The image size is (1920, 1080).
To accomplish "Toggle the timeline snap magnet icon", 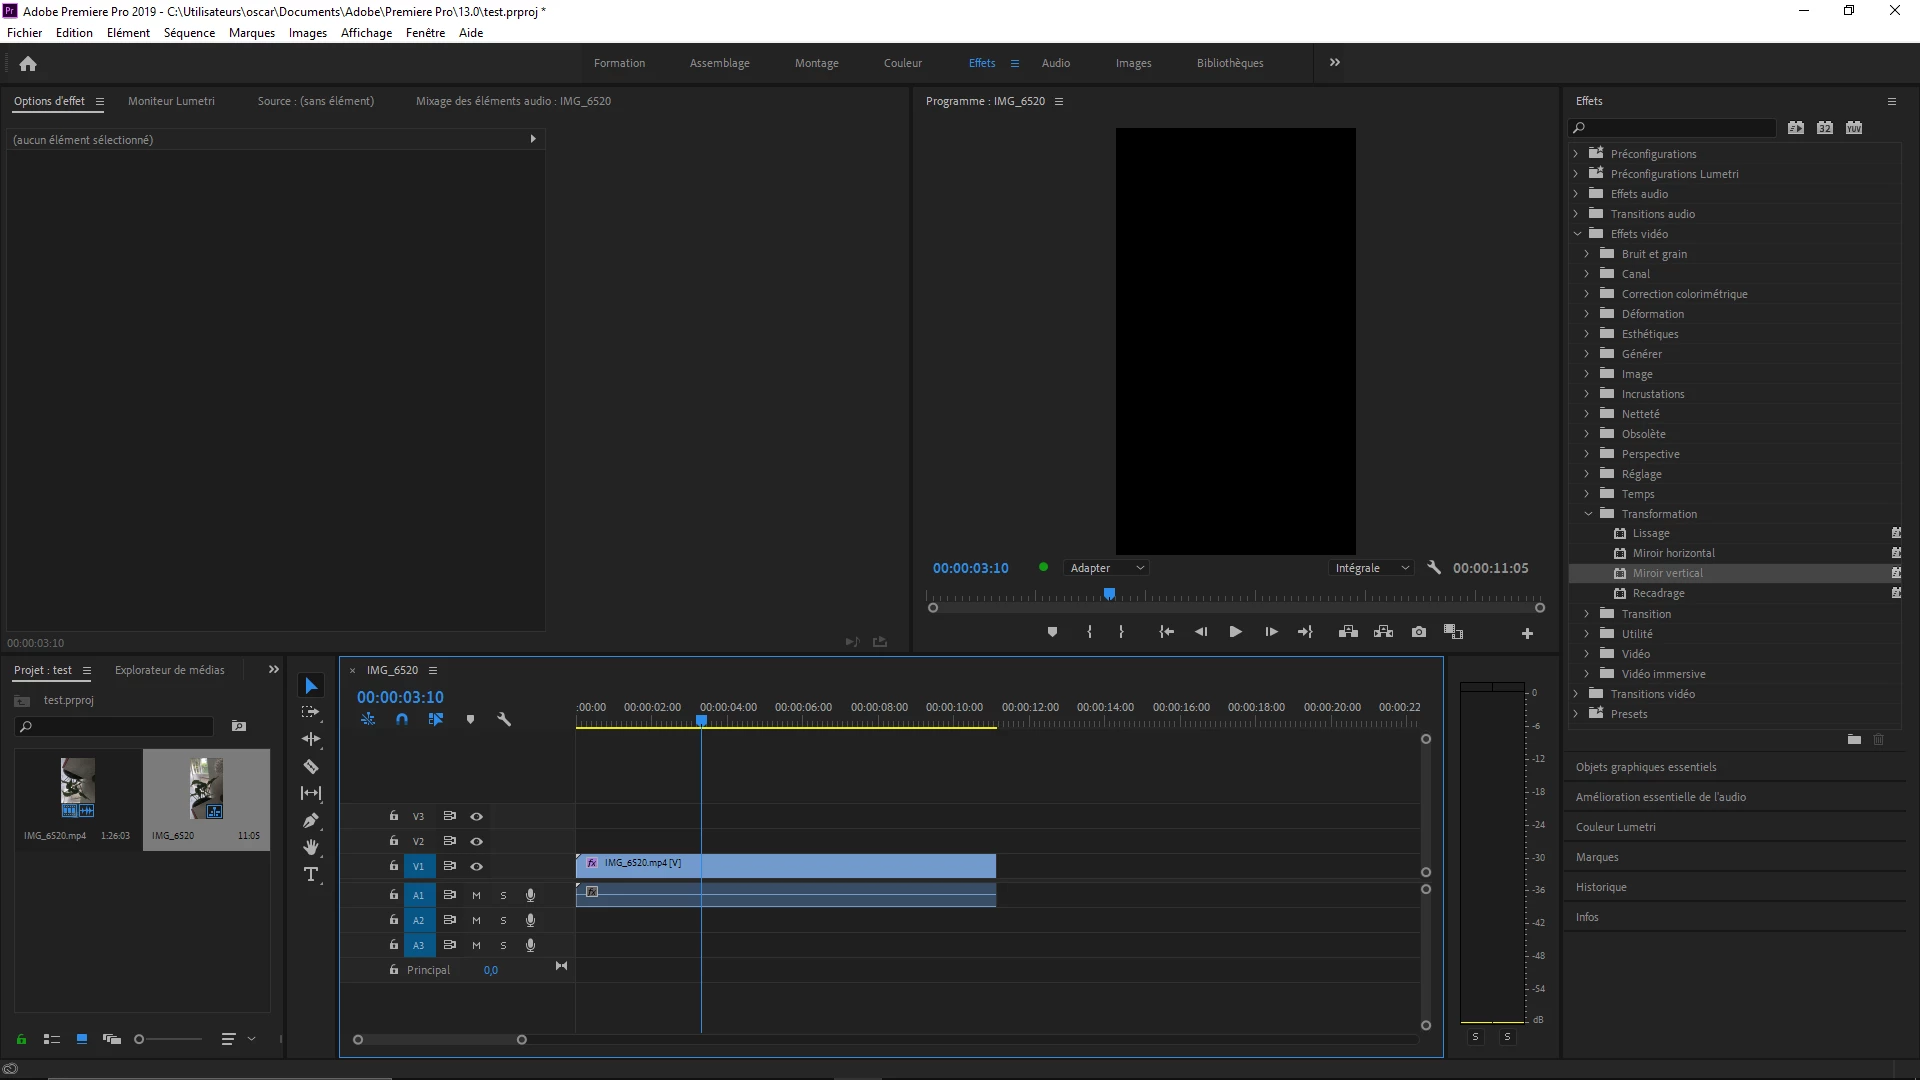I will pyautogui.click(x=402, y=719).
